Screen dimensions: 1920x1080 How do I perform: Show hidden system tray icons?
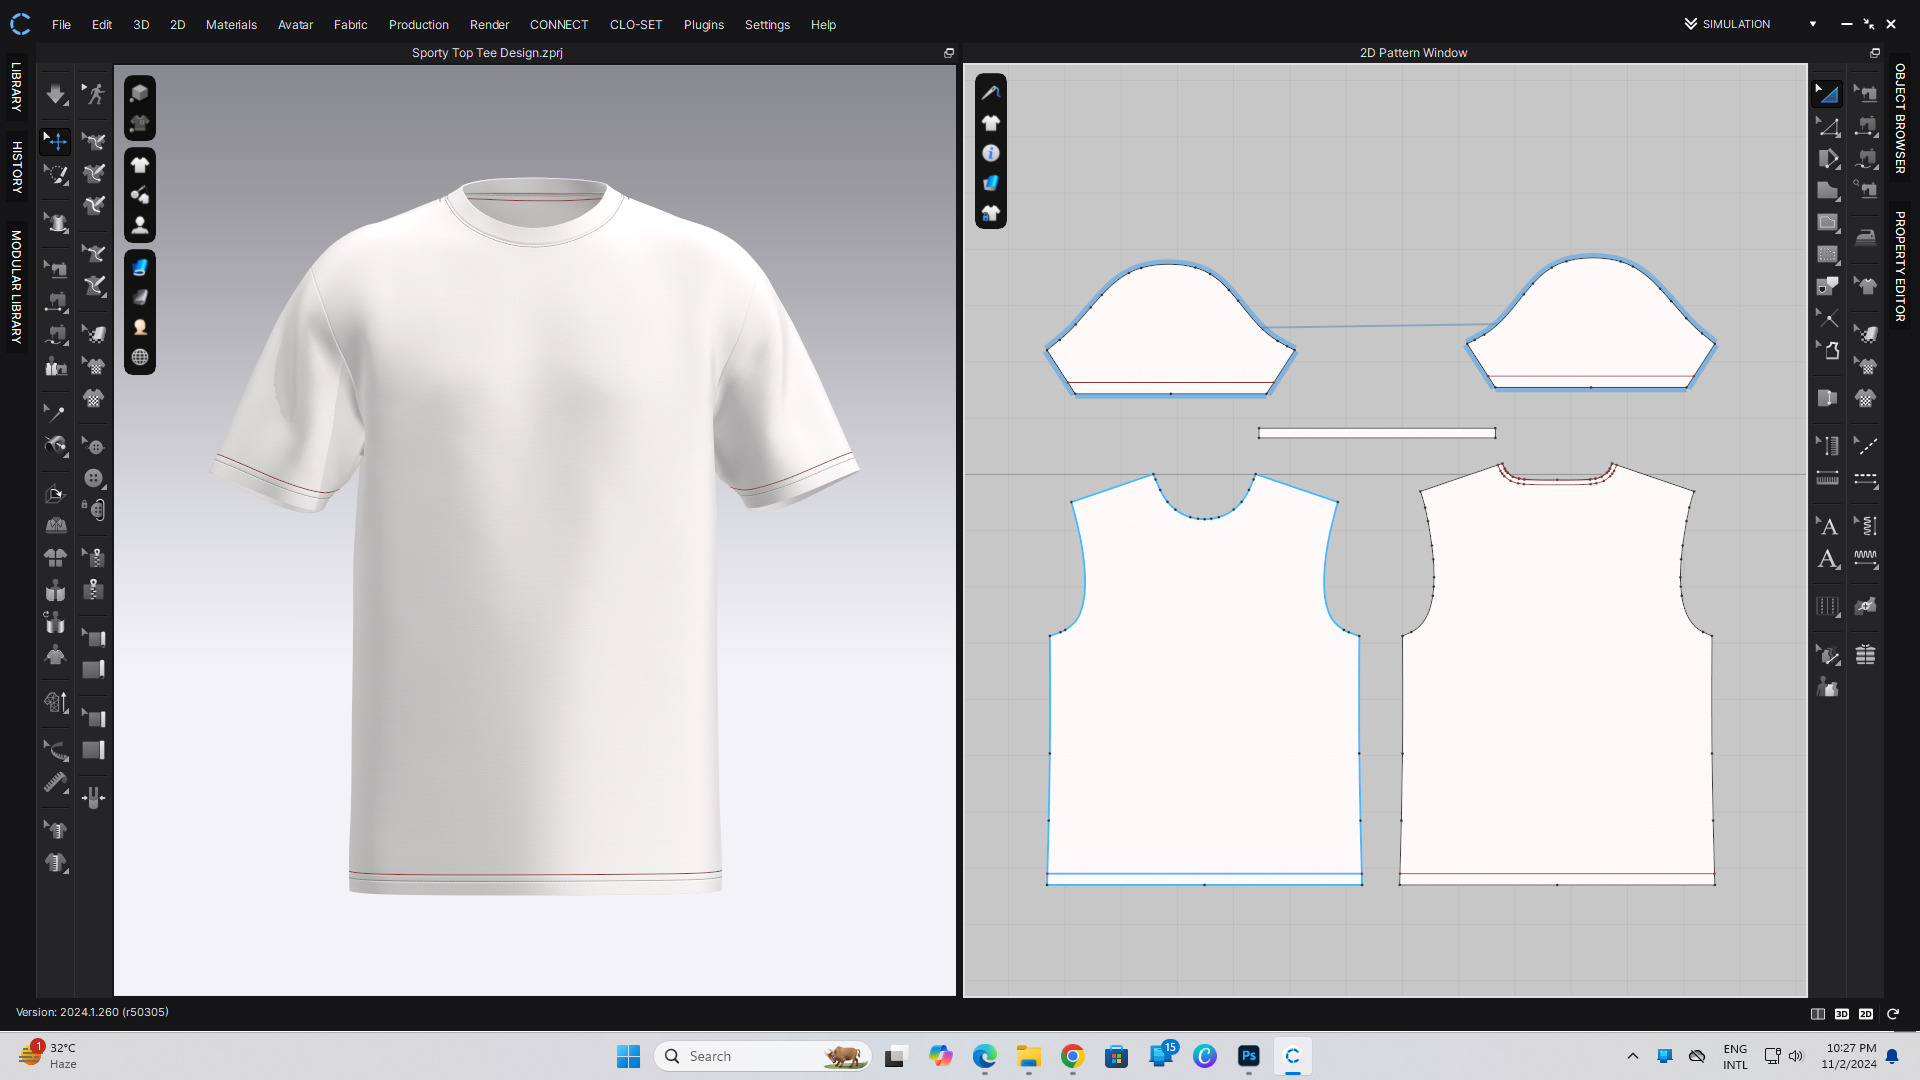pyautogui.click(x=1633, y=1056)
